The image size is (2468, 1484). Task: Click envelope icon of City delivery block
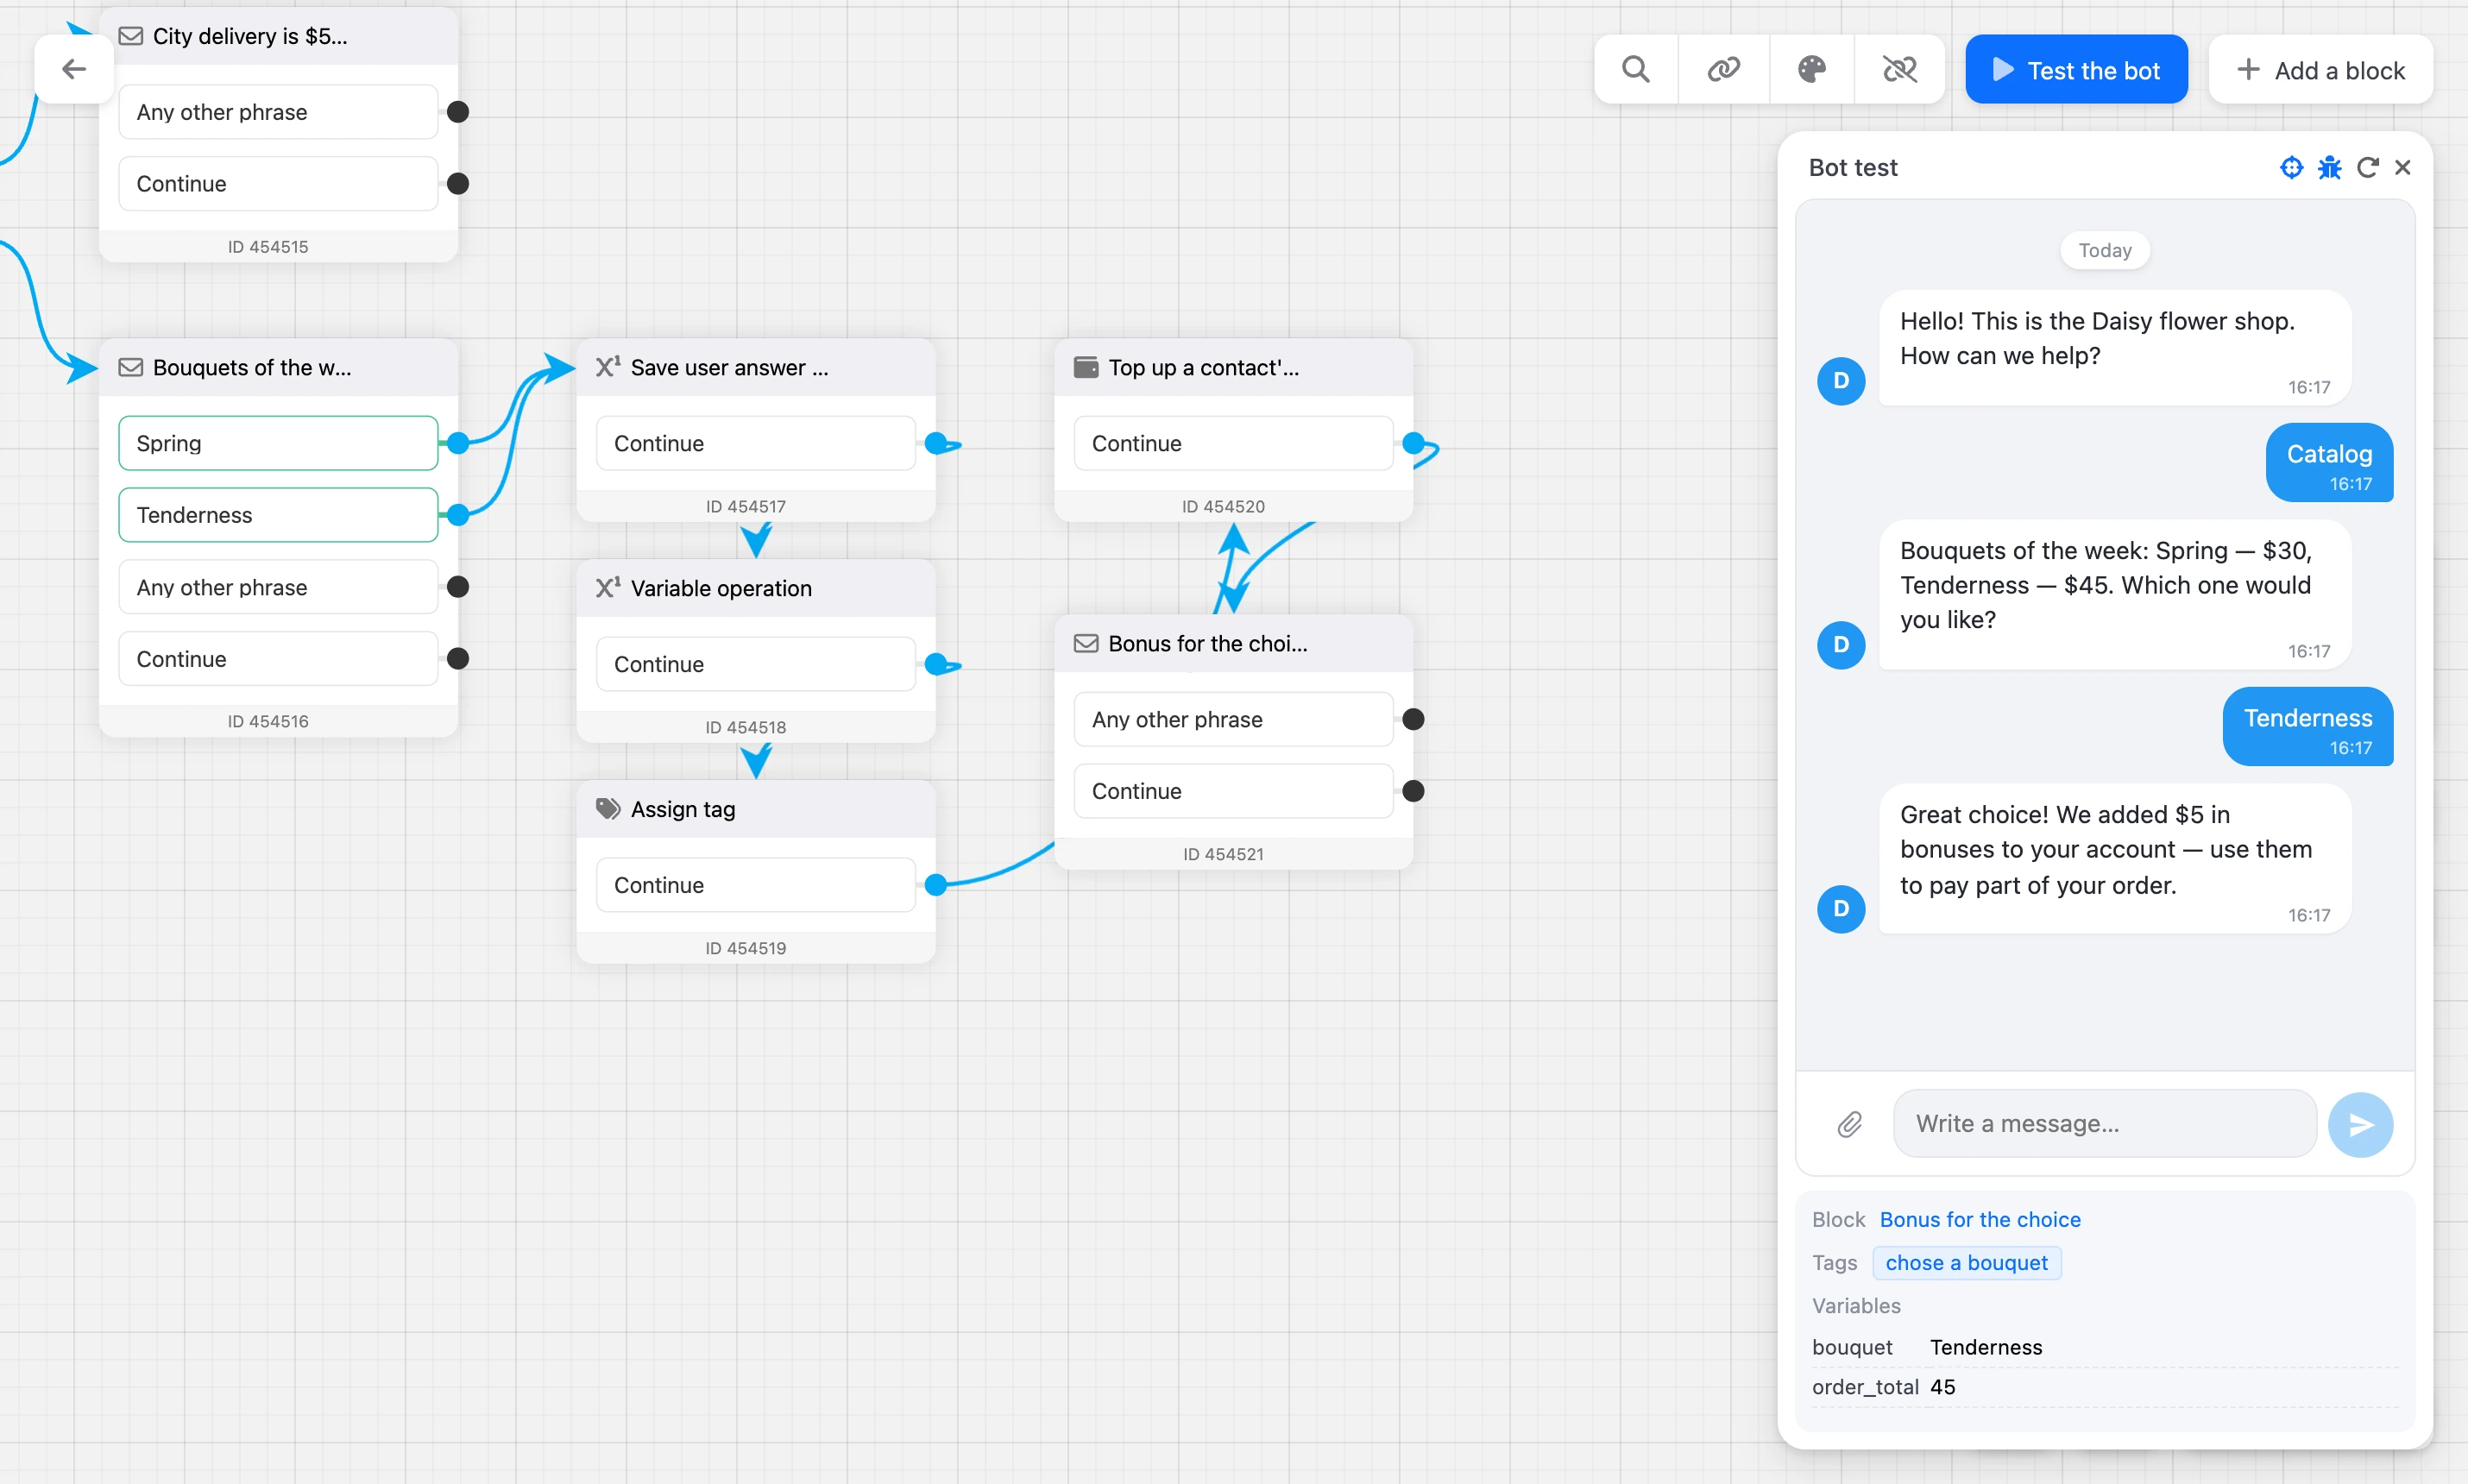(130, 36)
